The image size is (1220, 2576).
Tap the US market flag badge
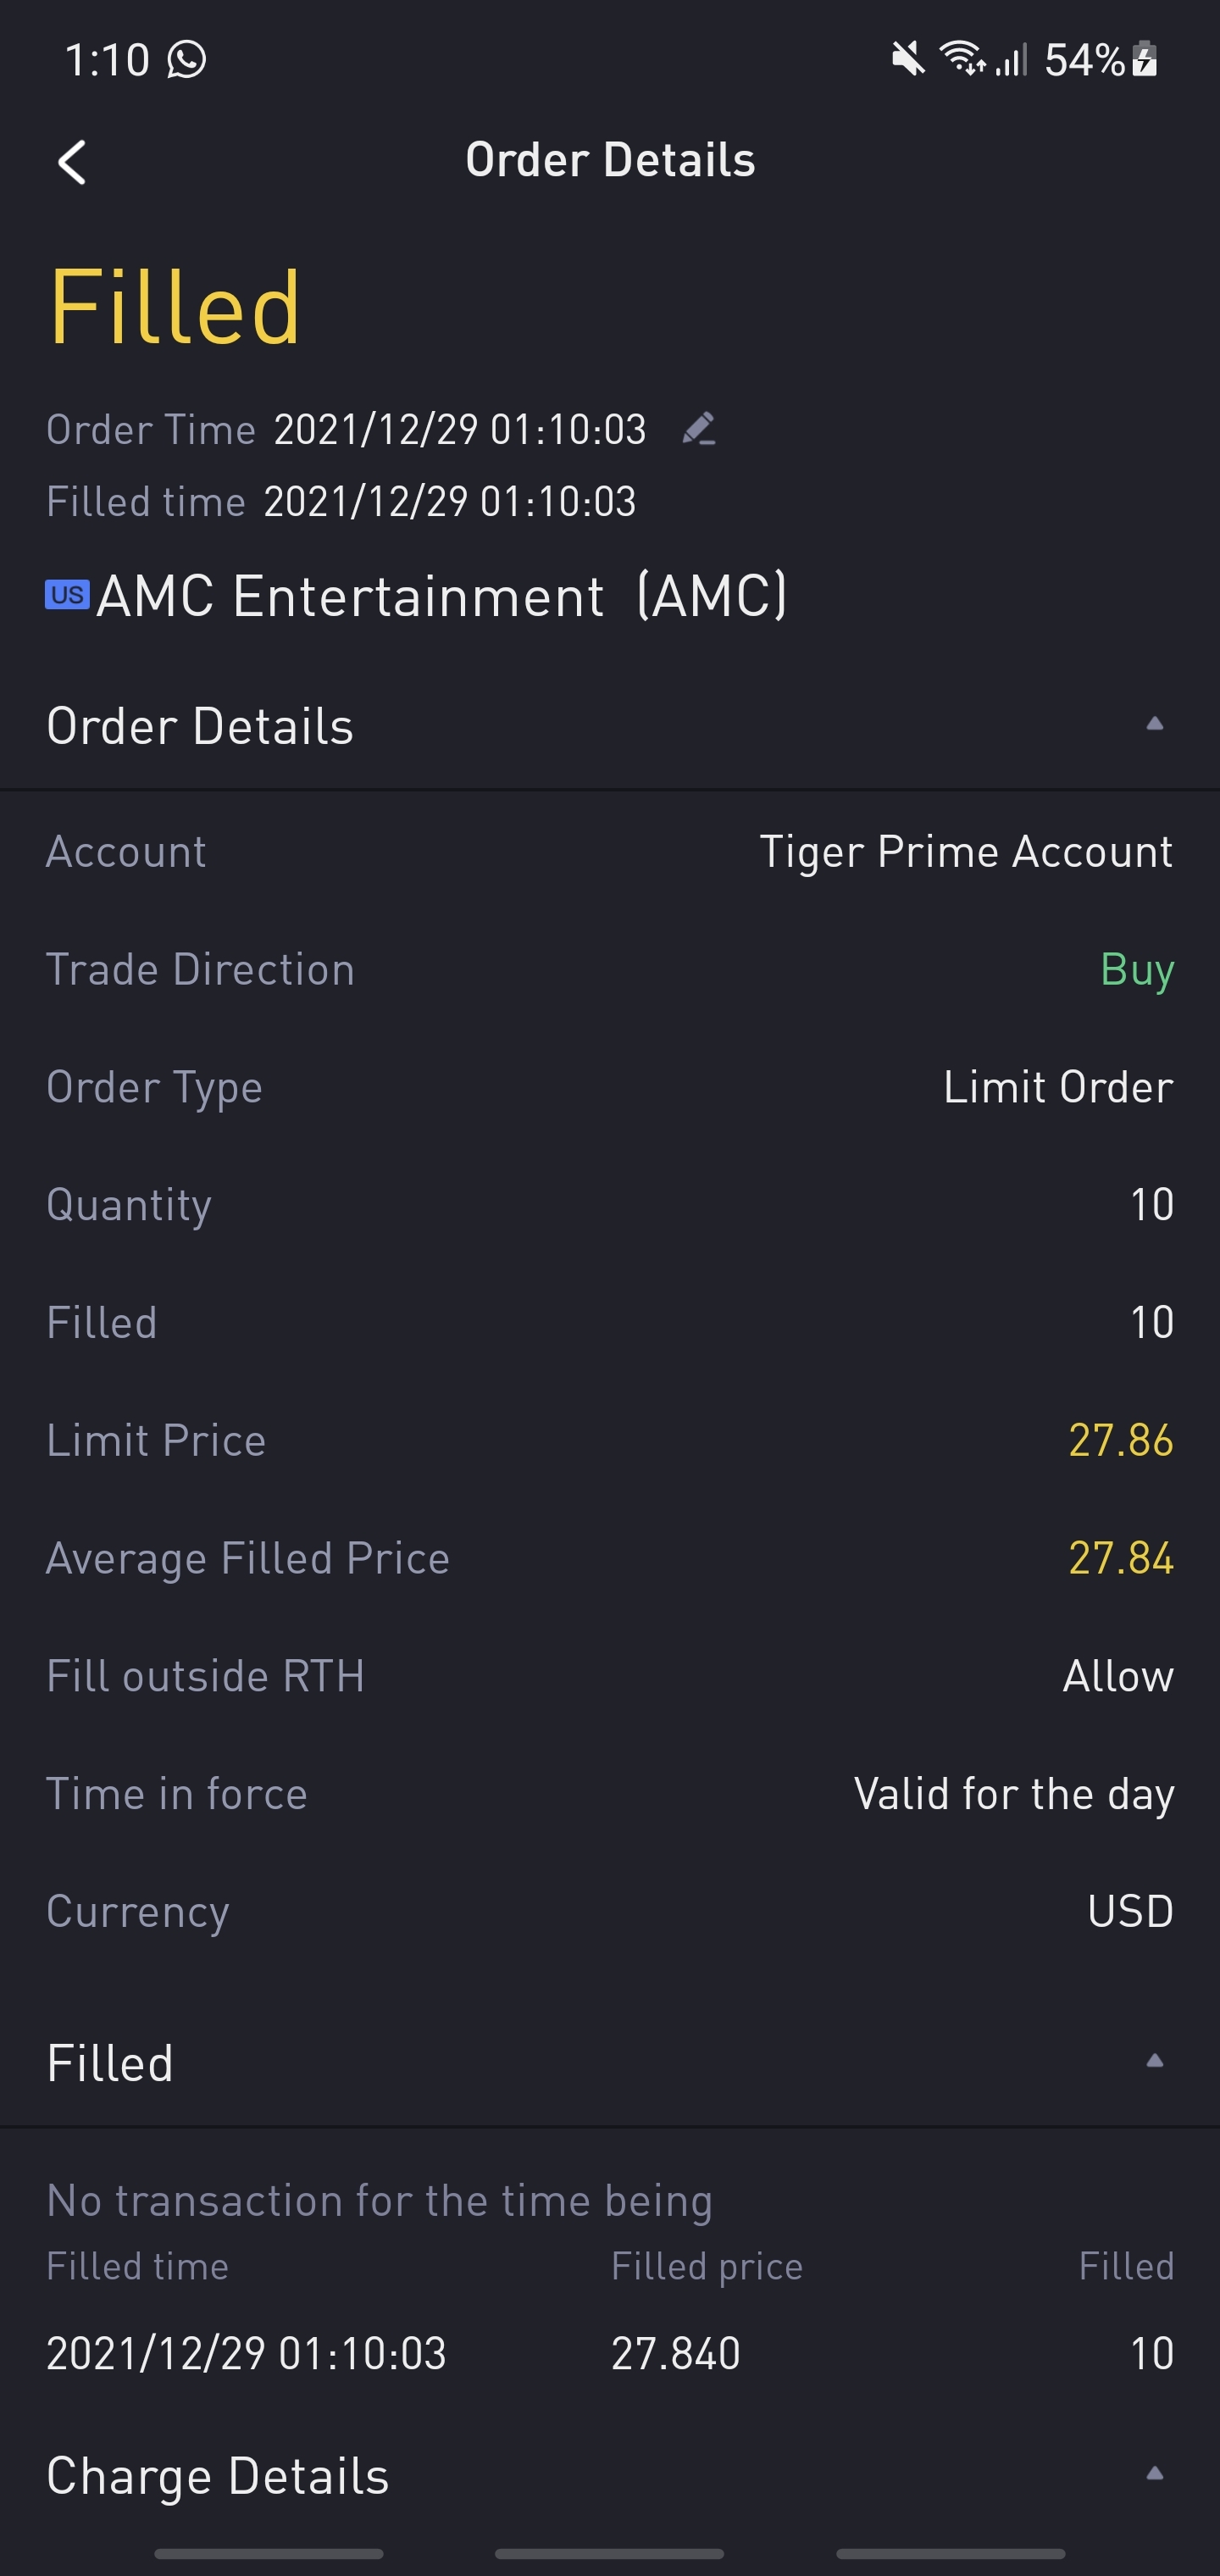click(67, 595)
